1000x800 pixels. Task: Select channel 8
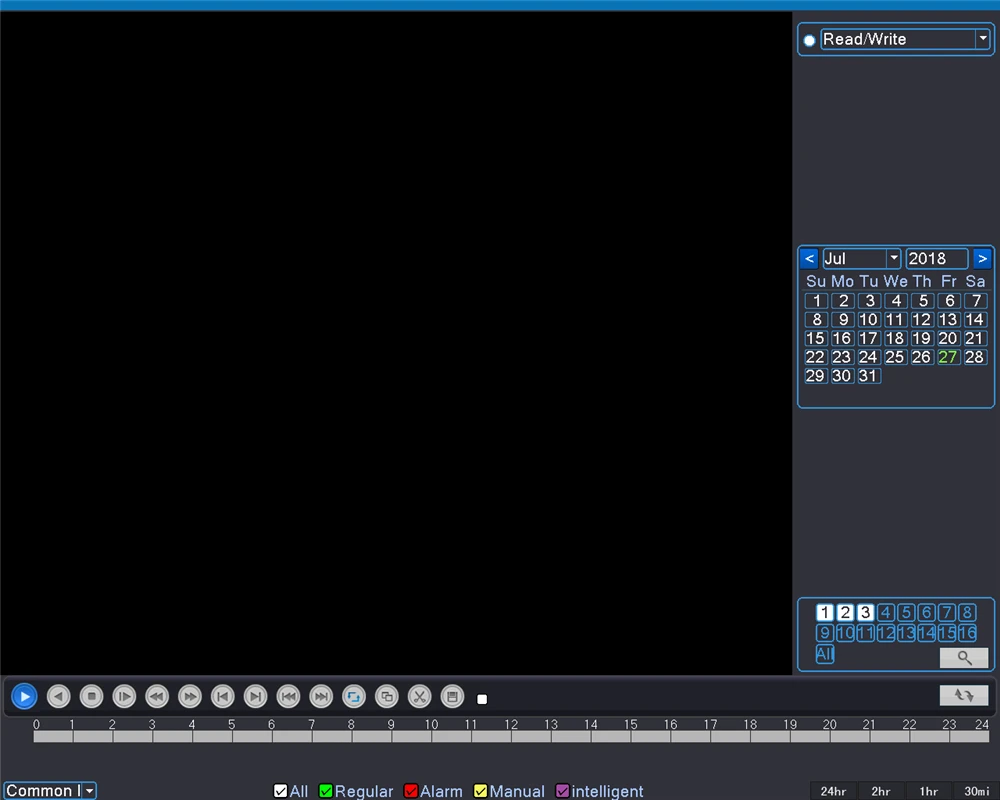967,612
